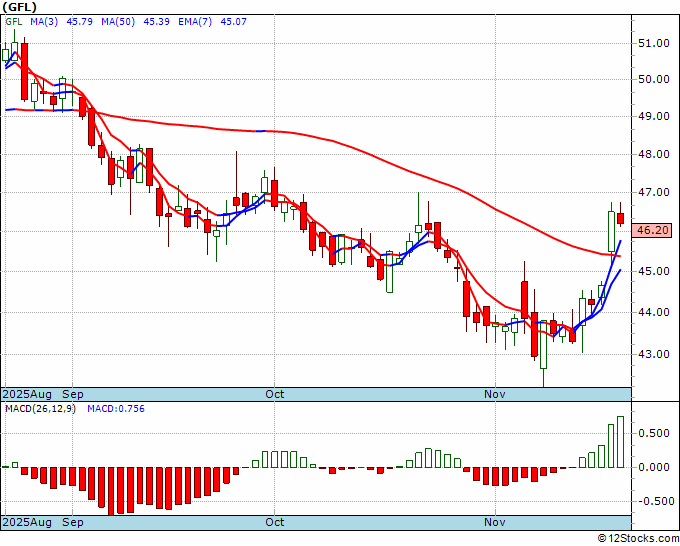680x546 pixels.
Task: Click the 45.00 price axis label
Action: 654,271
